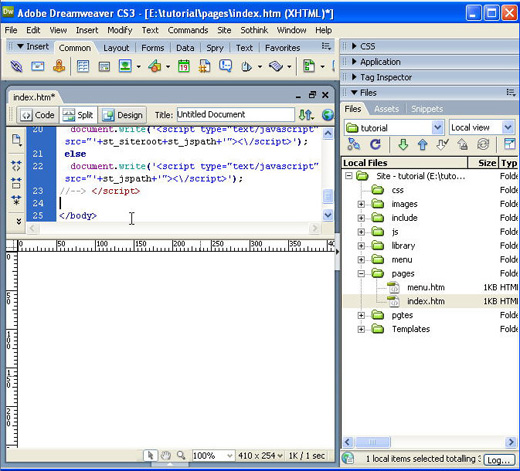
Task: Click the Templates insert icon
Action: coord(309,66)
